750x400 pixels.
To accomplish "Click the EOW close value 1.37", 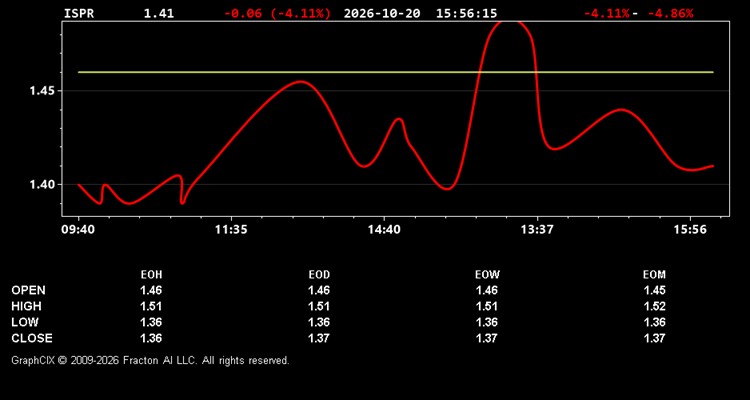I will coord(487,338).
